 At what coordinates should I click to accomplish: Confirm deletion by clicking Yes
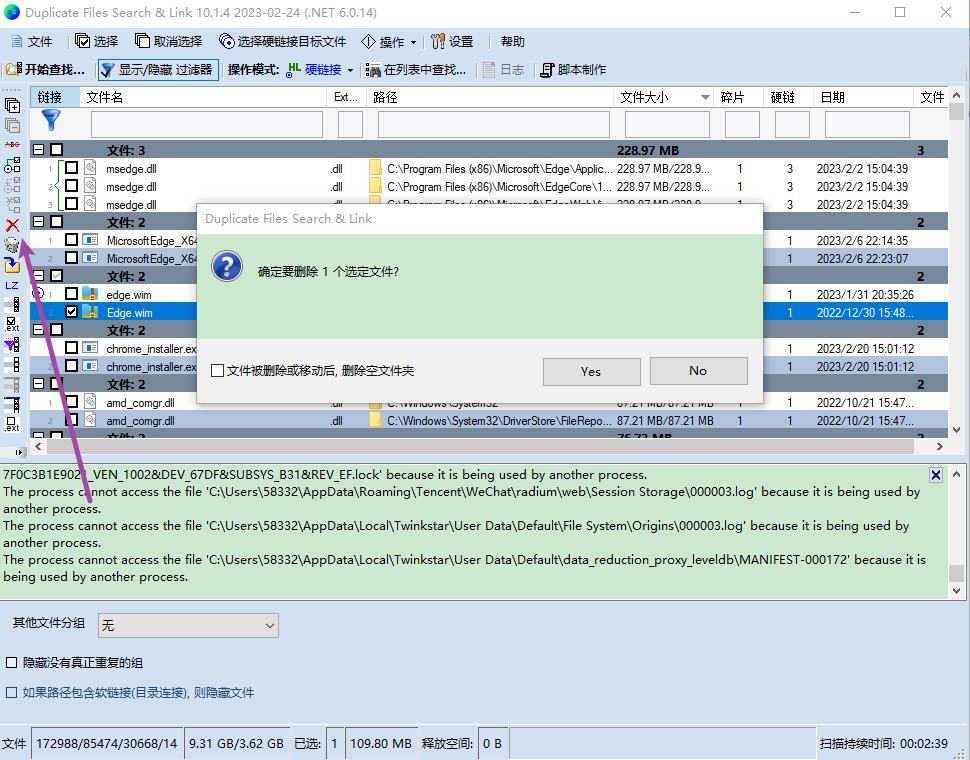[591, 371]
